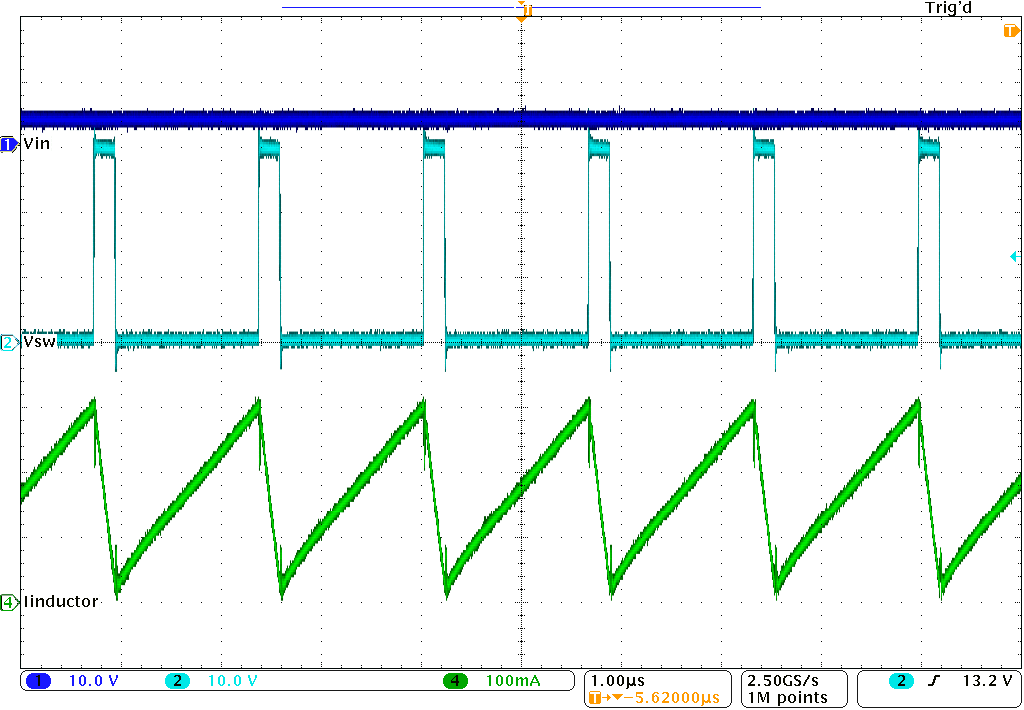1024x710 pixels.
Task: Click the channel 2 vertical position marker on left
Action: click(x=6, y=341)
